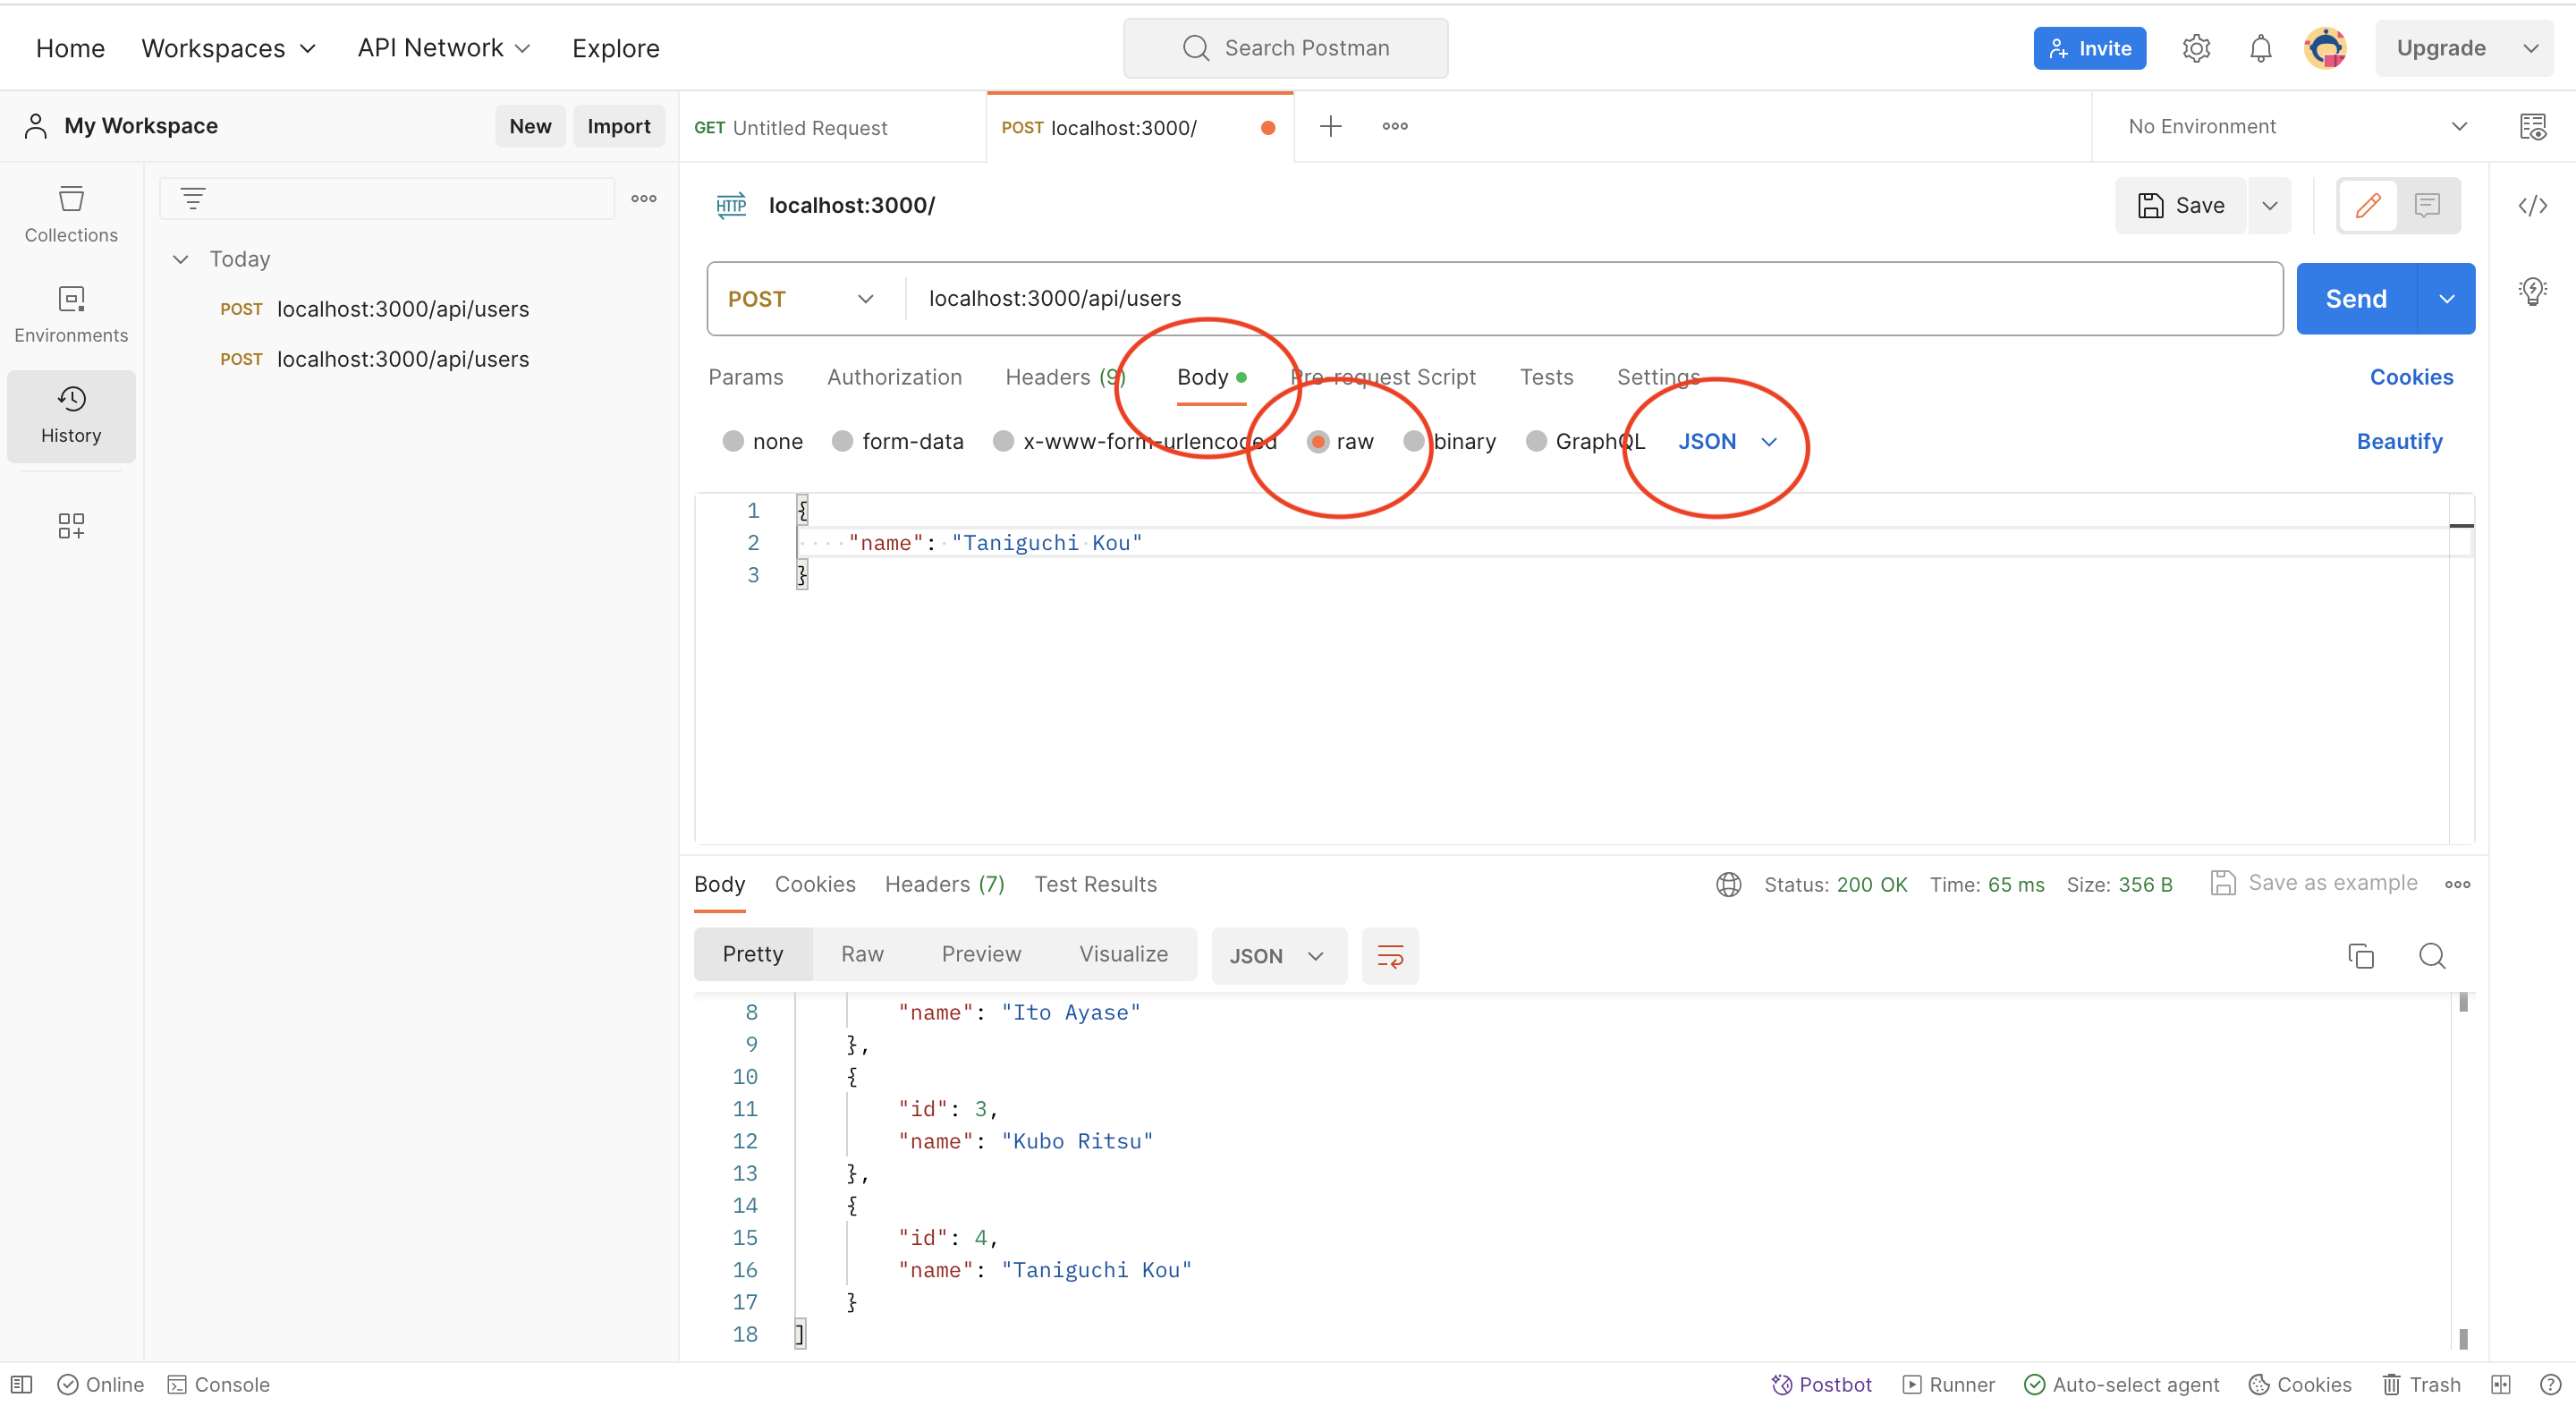Open the Postman Console from the status bar

[x=218, y=1384]
